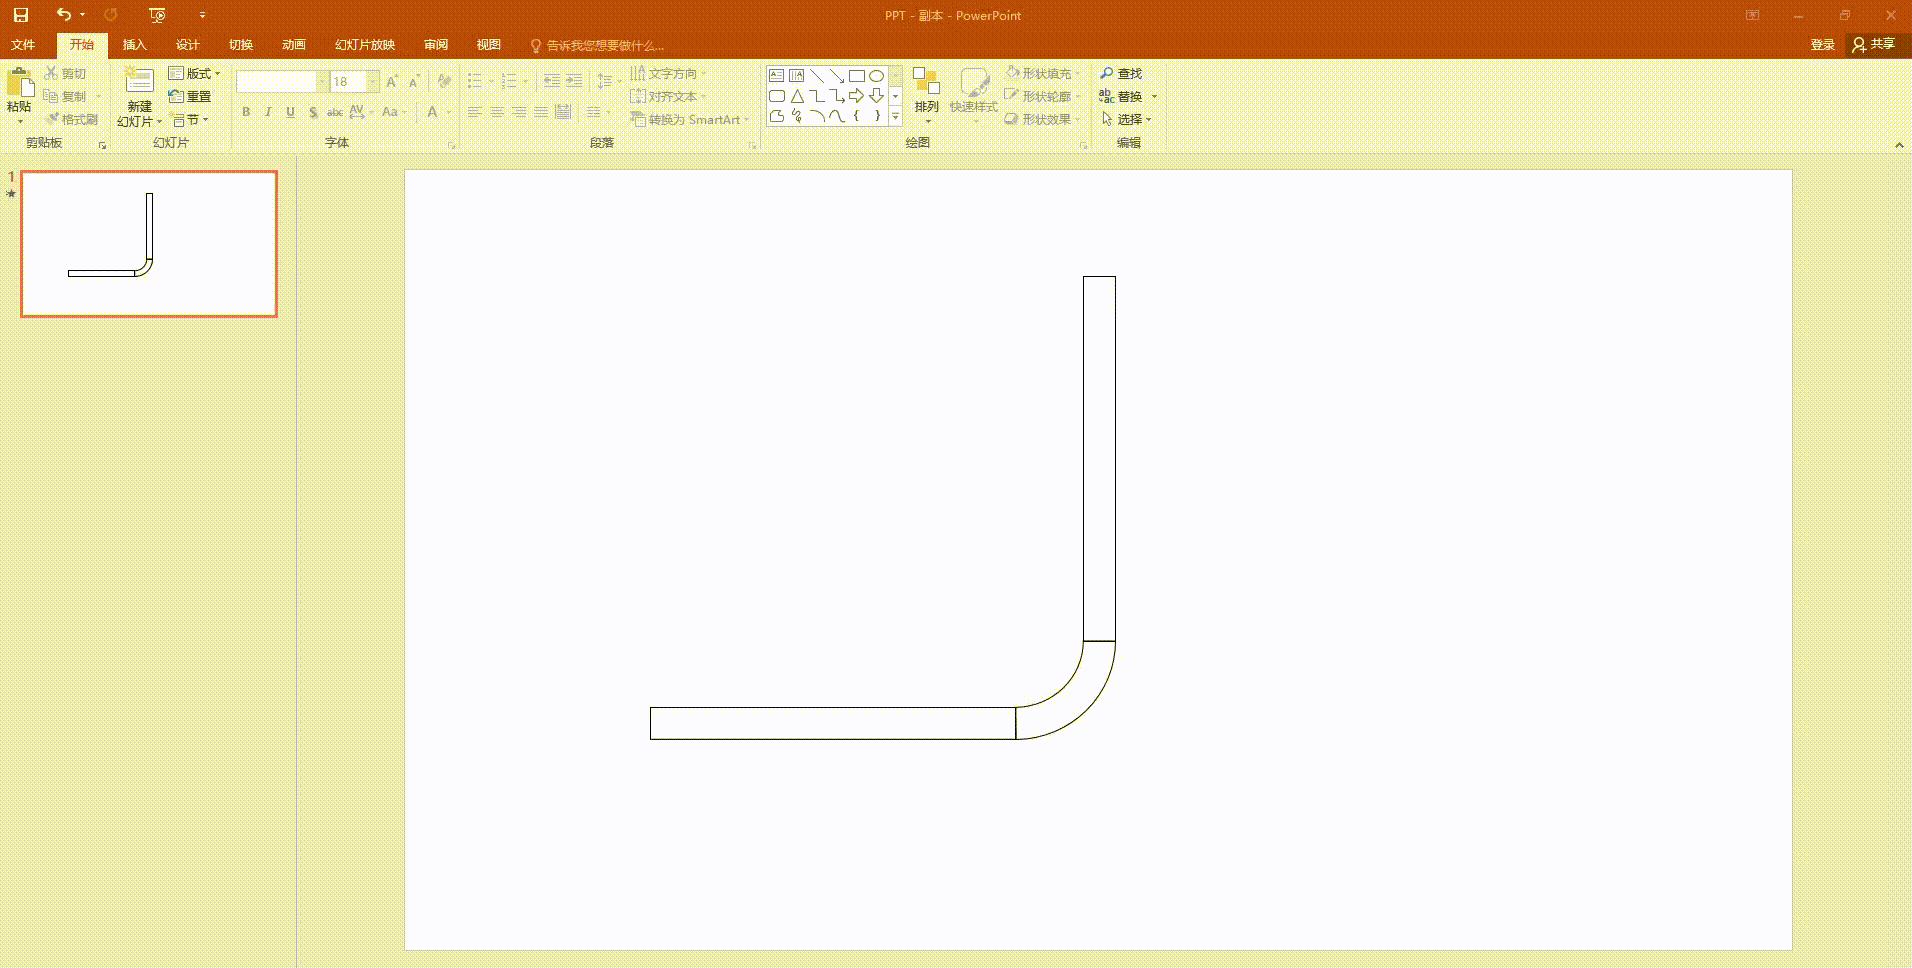Choose the right block arrow shape

pyautogui.click(x=856, y=96)
